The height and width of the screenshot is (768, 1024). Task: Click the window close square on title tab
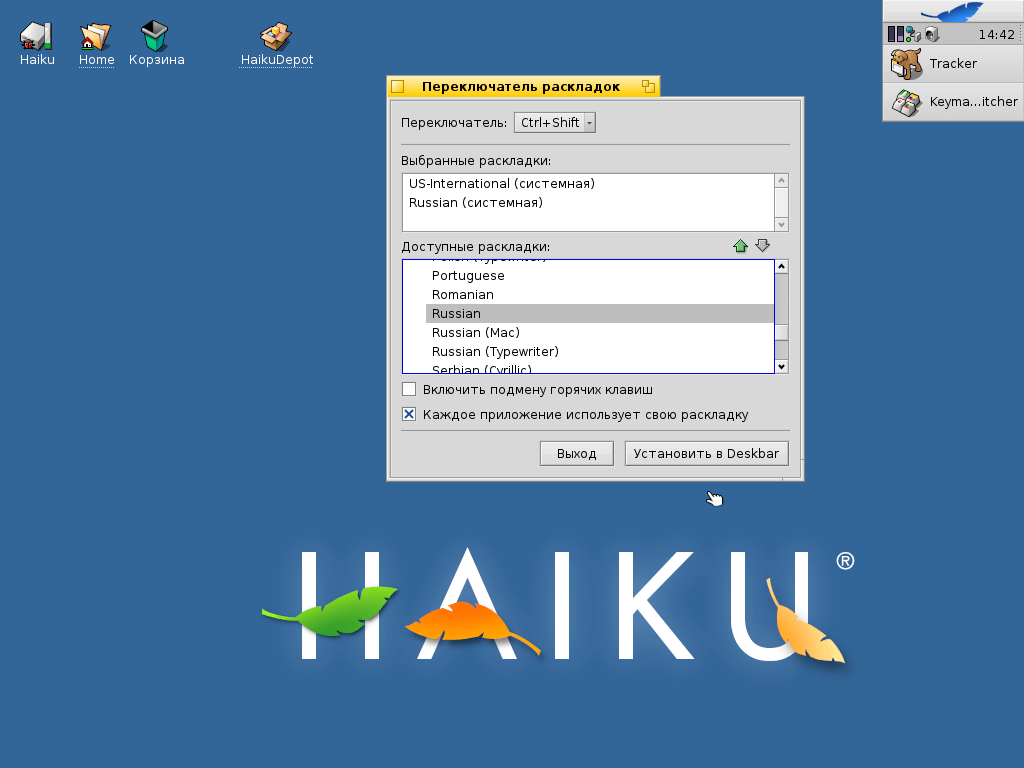click(398, 86)
